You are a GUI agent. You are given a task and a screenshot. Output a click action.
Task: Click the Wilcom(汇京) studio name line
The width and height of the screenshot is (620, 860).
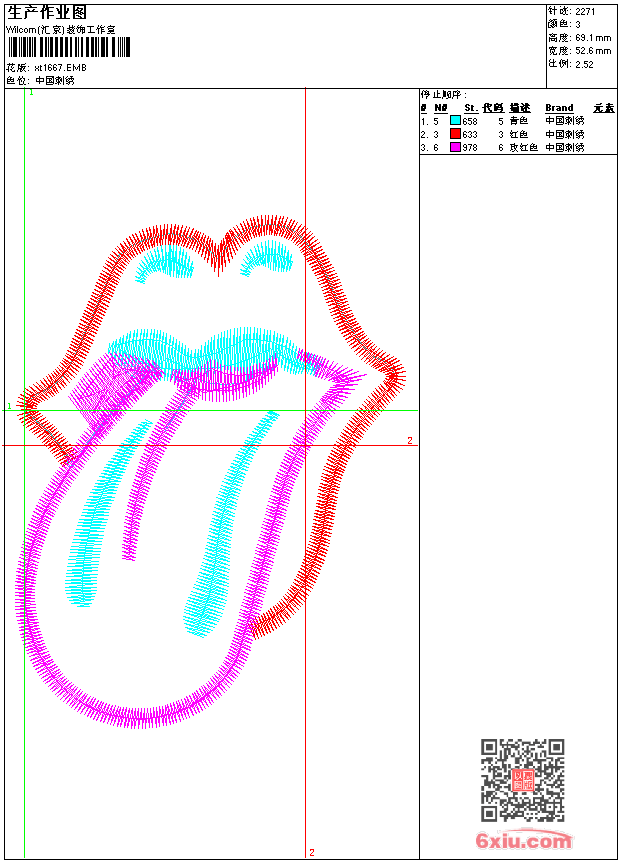click(60, 30)
